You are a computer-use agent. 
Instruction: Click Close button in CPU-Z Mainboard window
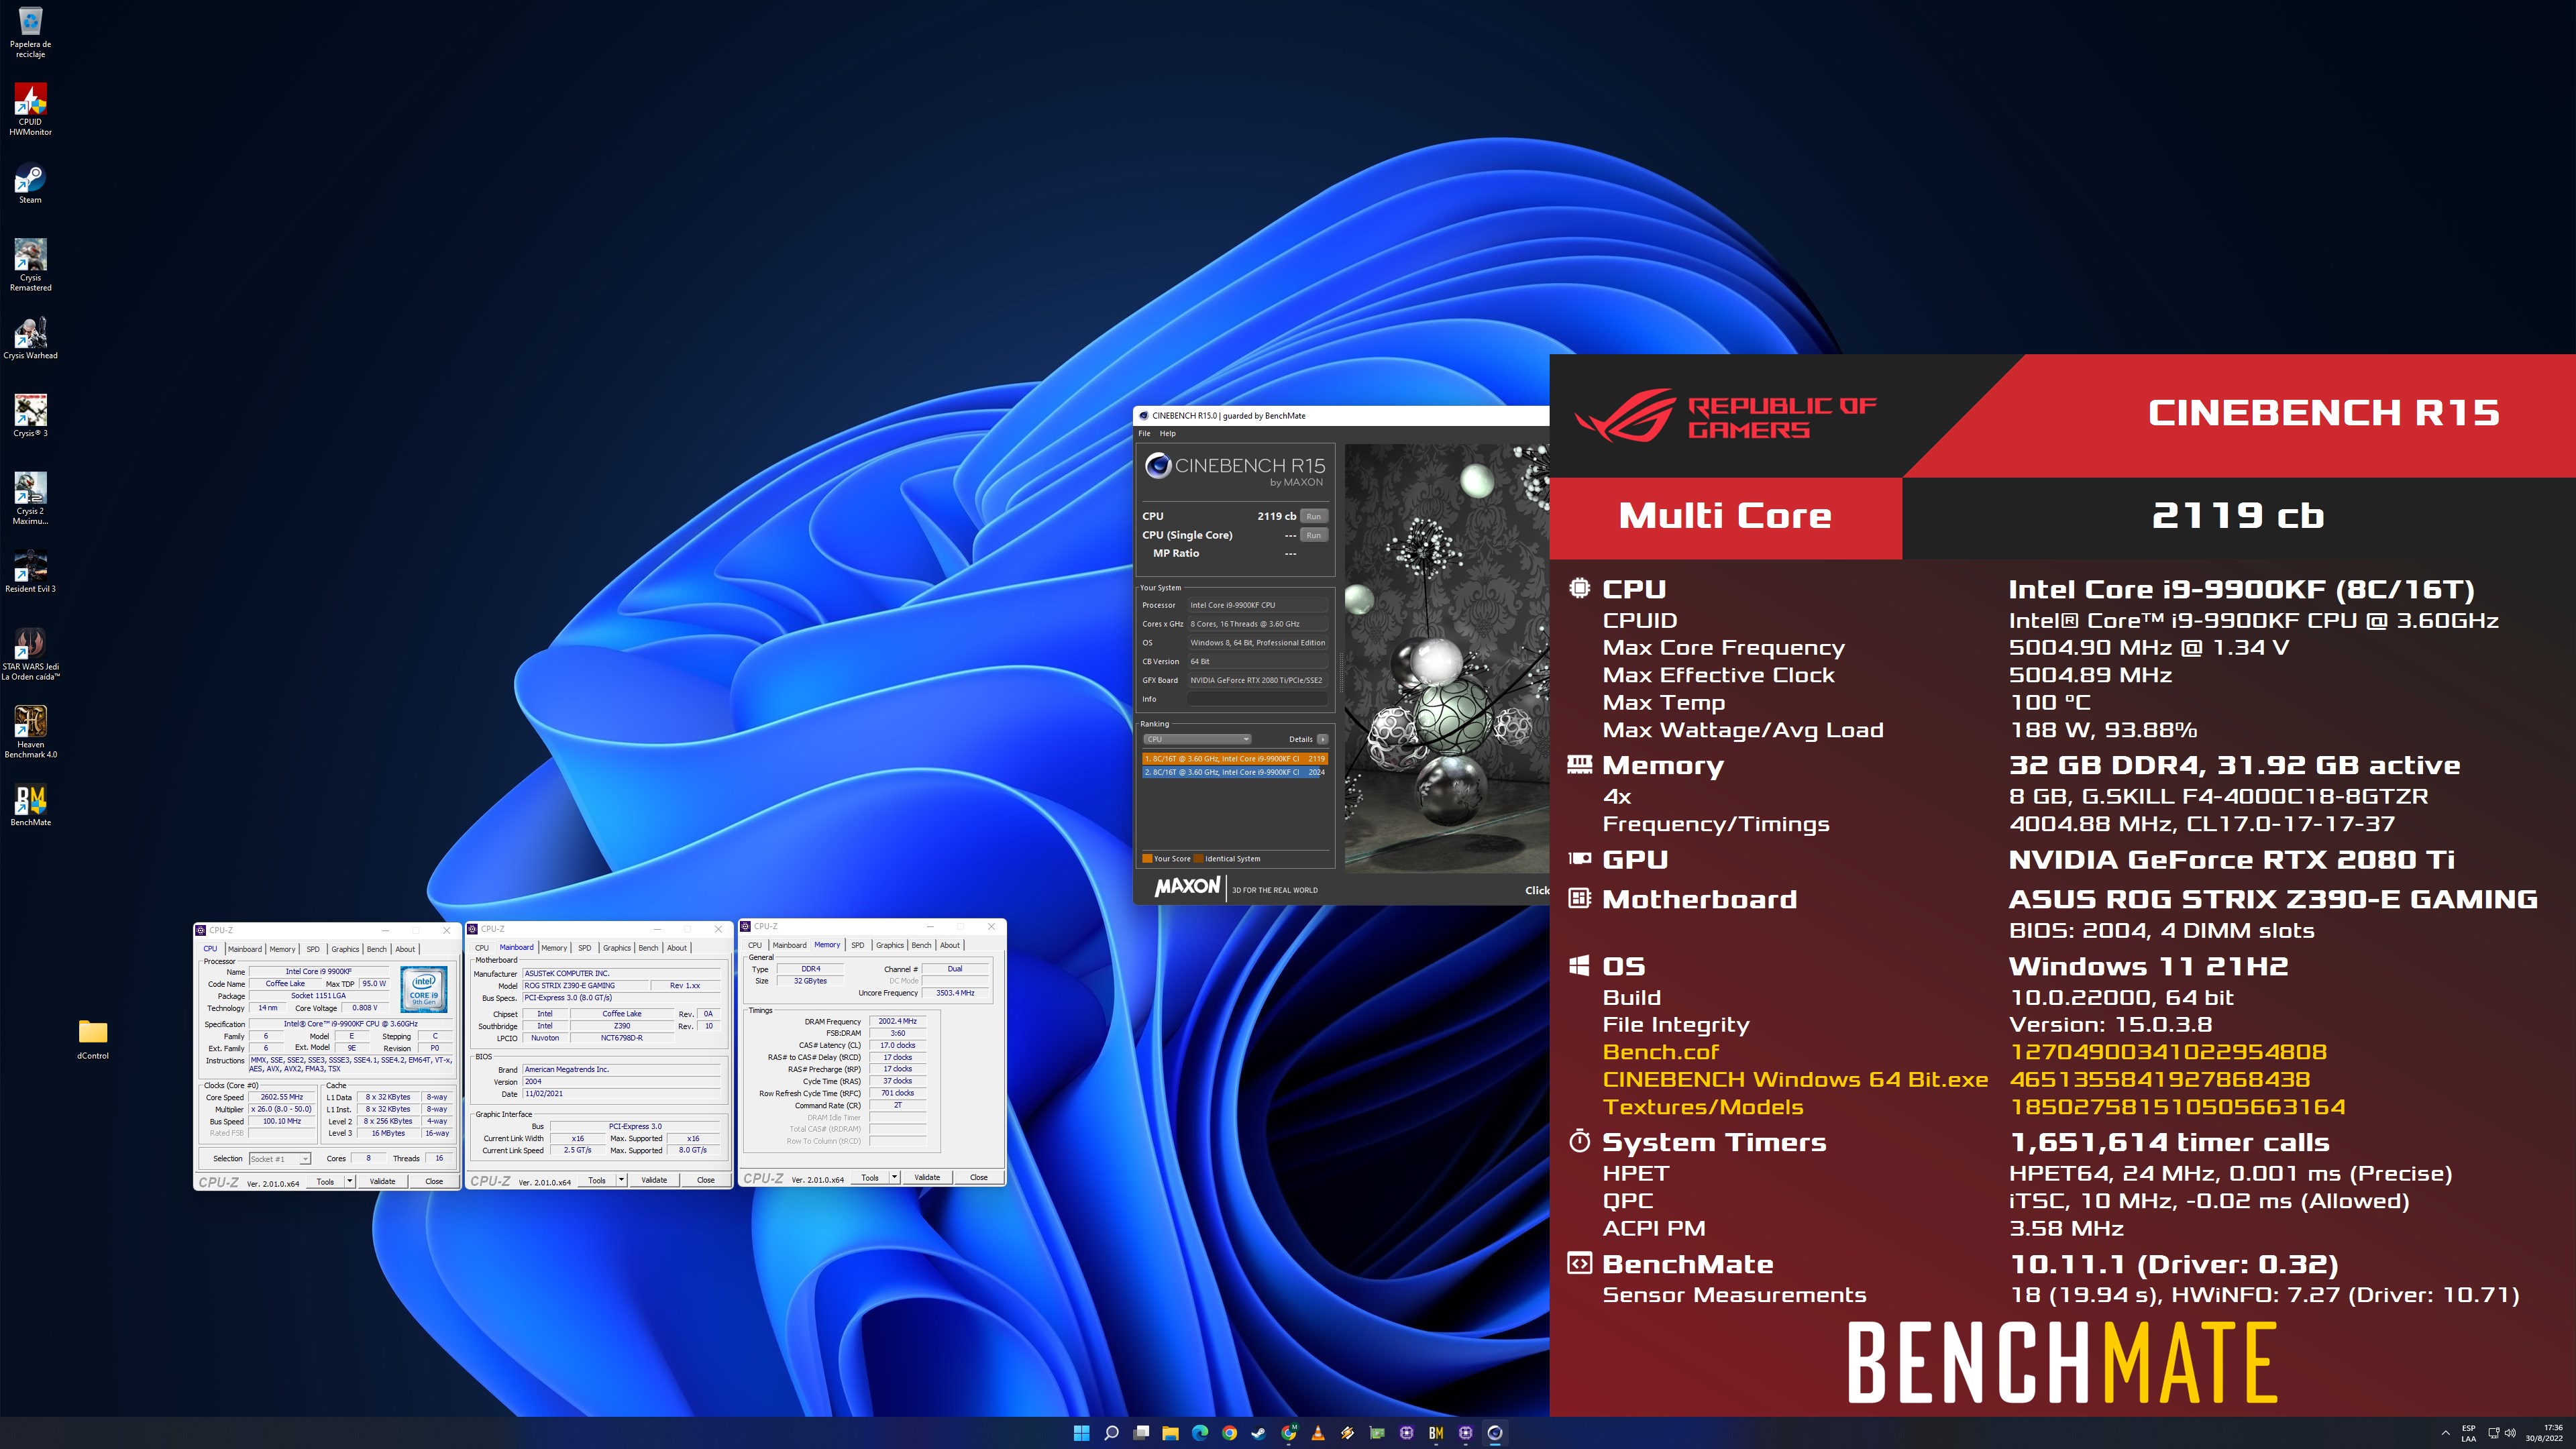[x=705, y=1180]
